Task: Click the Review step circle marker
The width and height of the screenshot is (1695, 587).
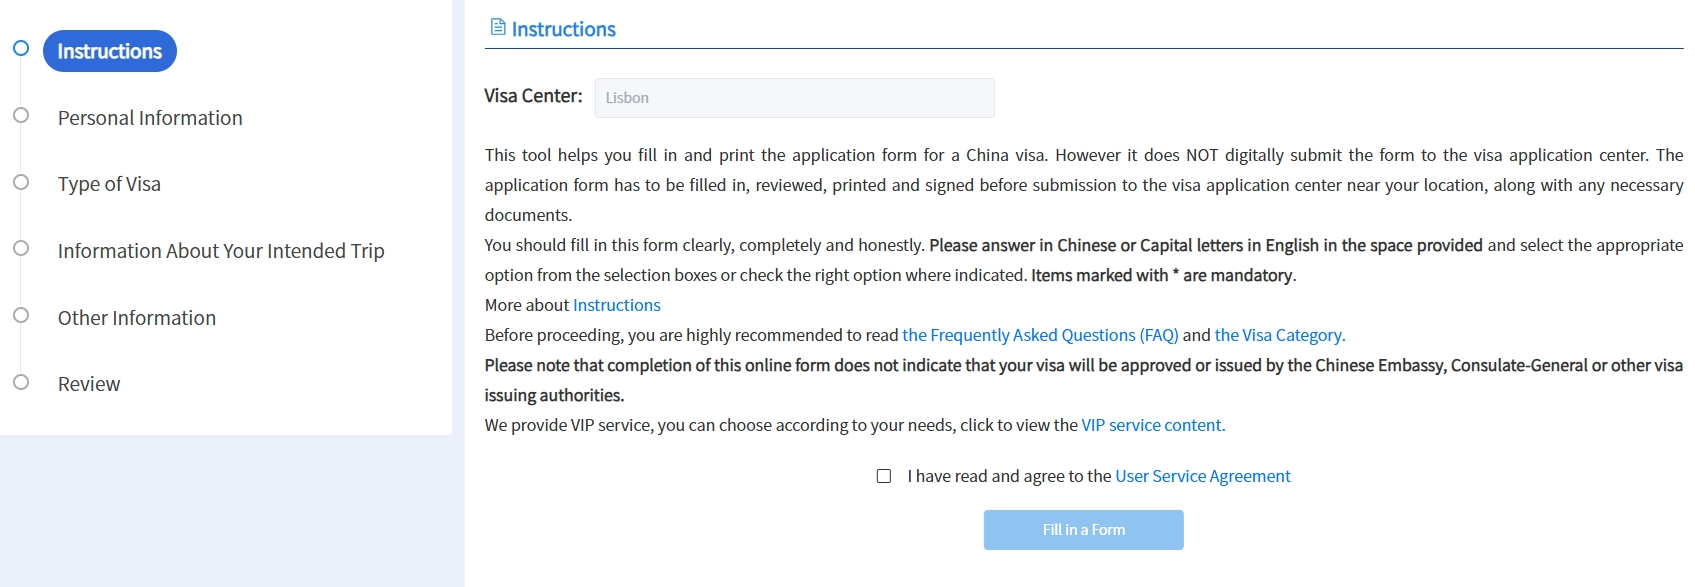Action: (x=21, y=382)
